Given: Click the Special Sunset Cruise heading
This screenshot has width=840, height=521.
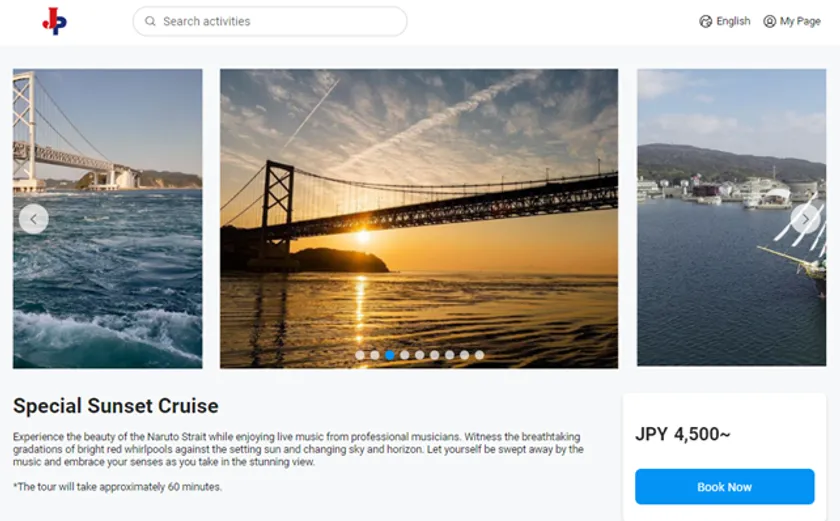Looking at the screenshot, I should pos(116,406).
